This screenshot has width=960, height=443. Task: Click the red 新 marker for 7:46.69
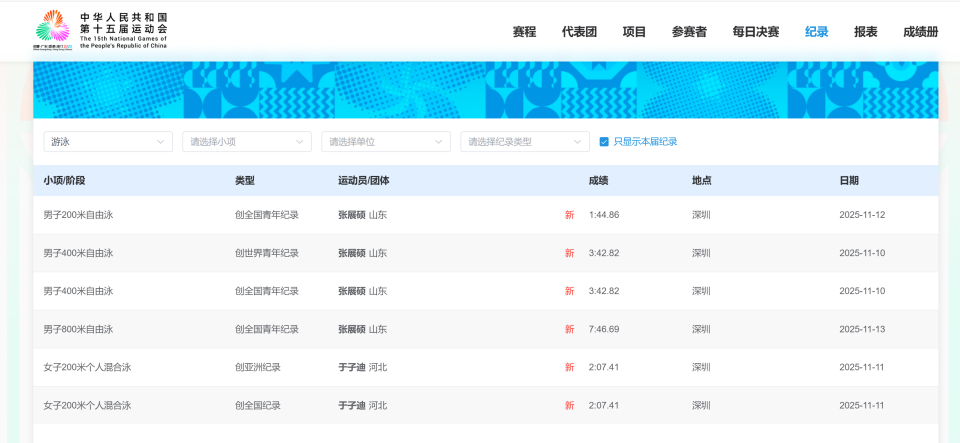(569, 330)
